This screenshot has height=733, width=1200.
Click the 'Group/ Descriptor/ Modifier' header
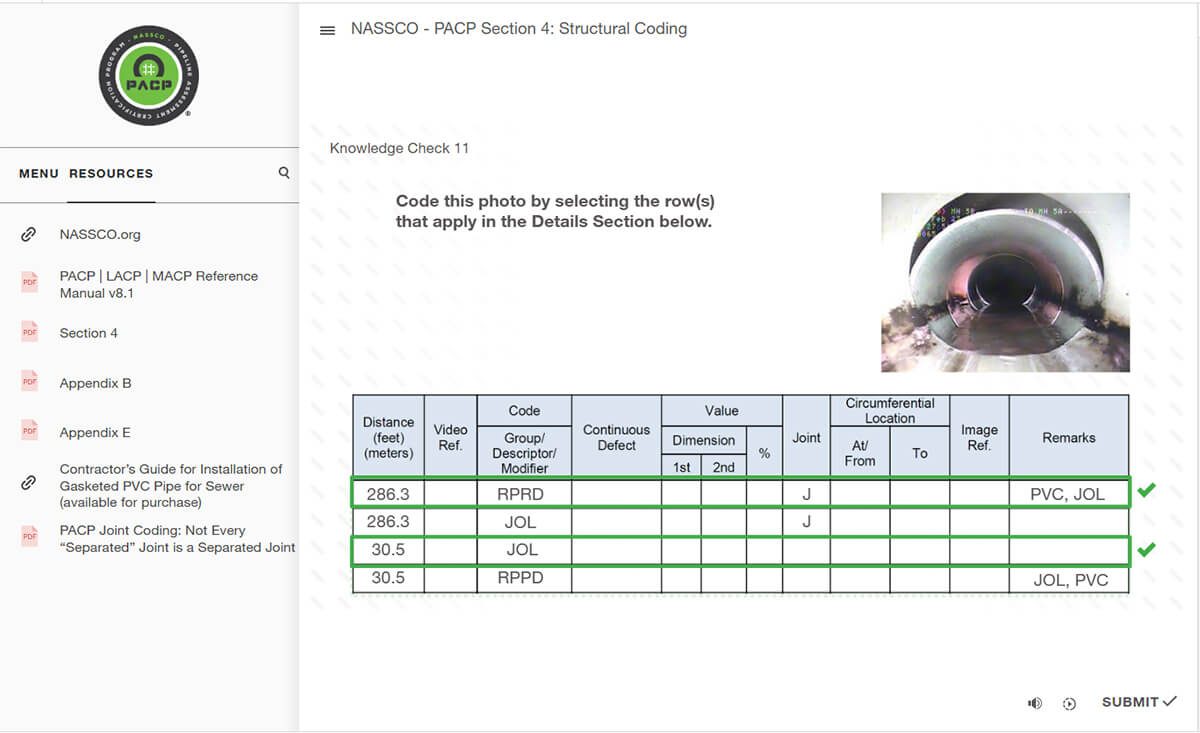point(524,453)
